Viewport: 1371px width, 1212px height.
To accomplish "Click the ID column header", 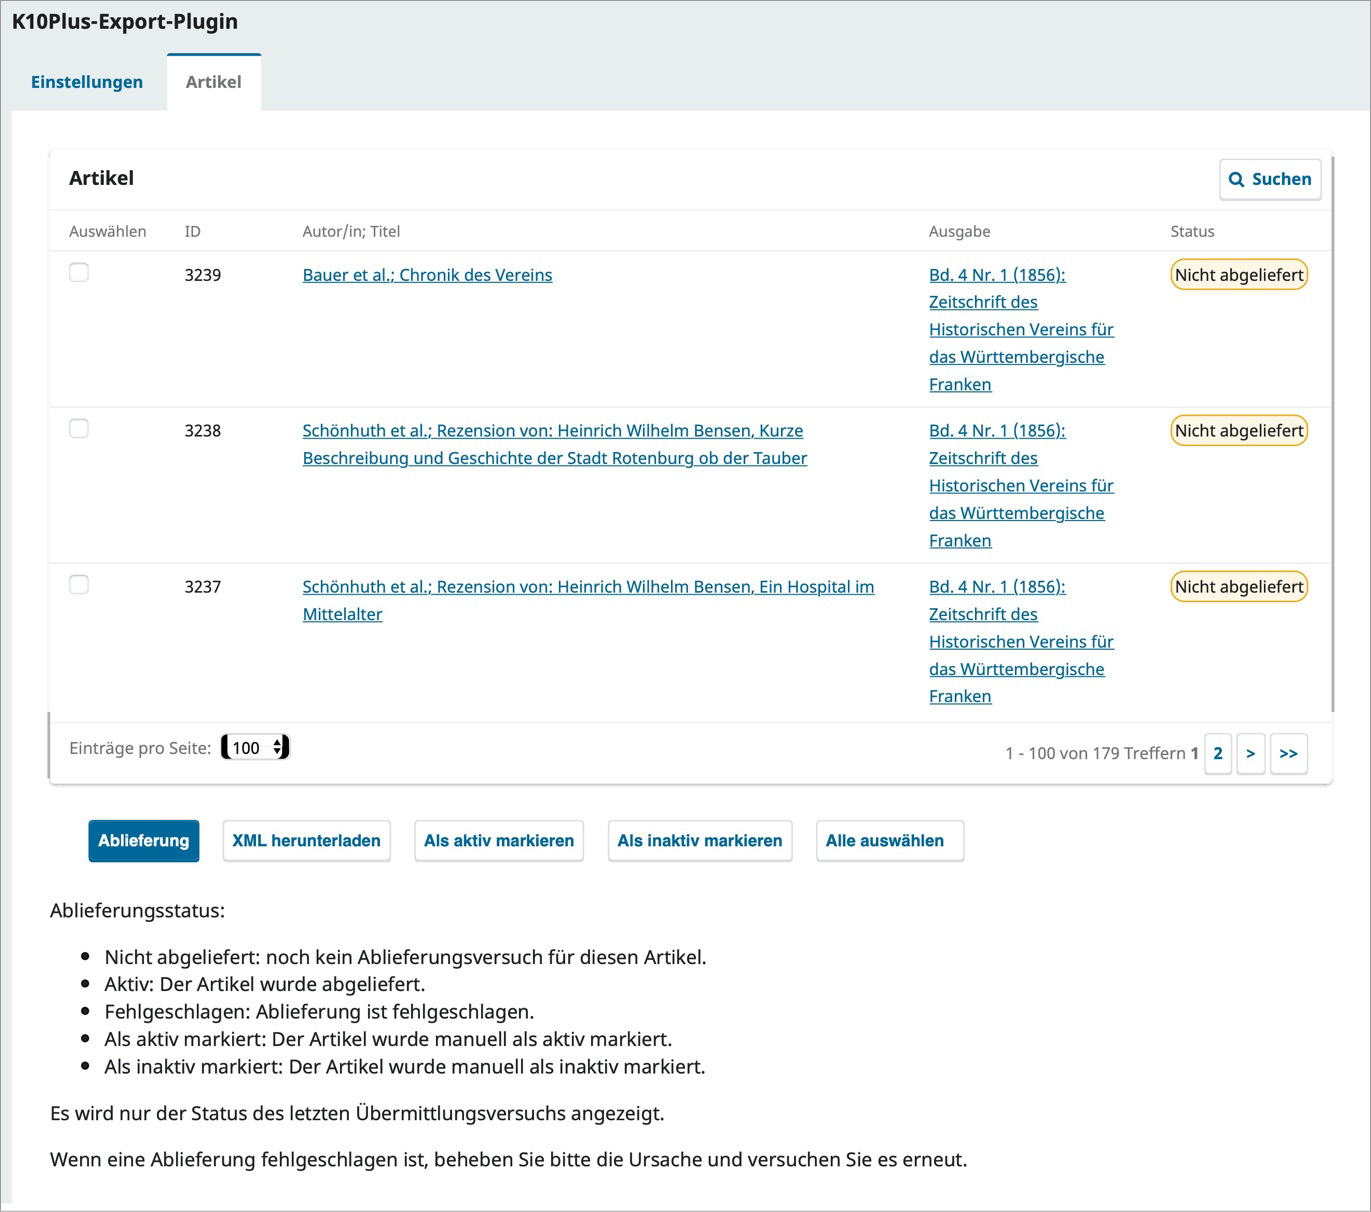I will pos(192,231).
